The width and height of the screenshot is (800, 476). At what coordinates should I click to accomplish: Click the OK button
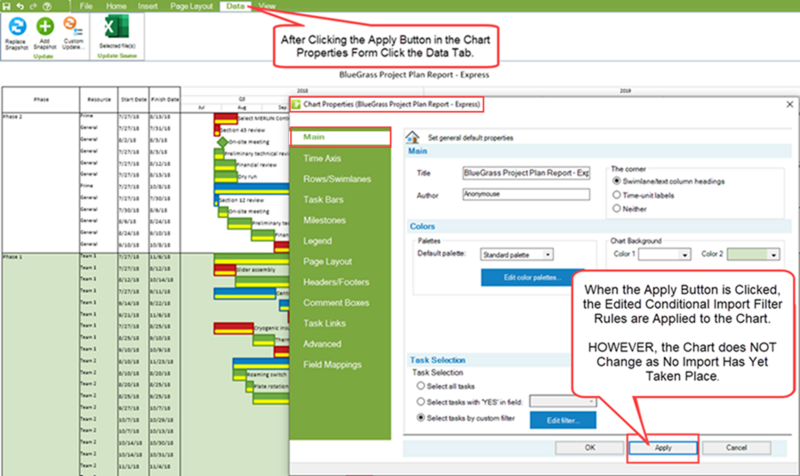pos(589,448)
